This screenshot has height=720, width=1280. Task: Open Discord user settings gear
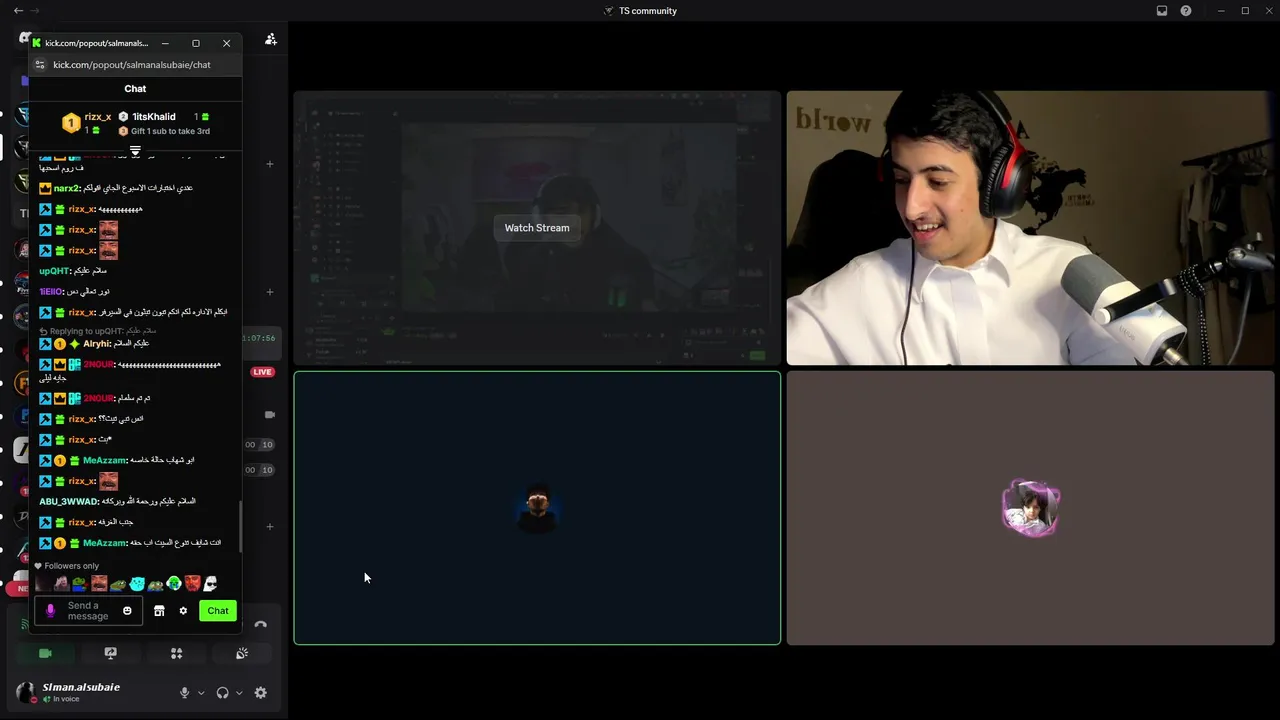tap(261, 693)
